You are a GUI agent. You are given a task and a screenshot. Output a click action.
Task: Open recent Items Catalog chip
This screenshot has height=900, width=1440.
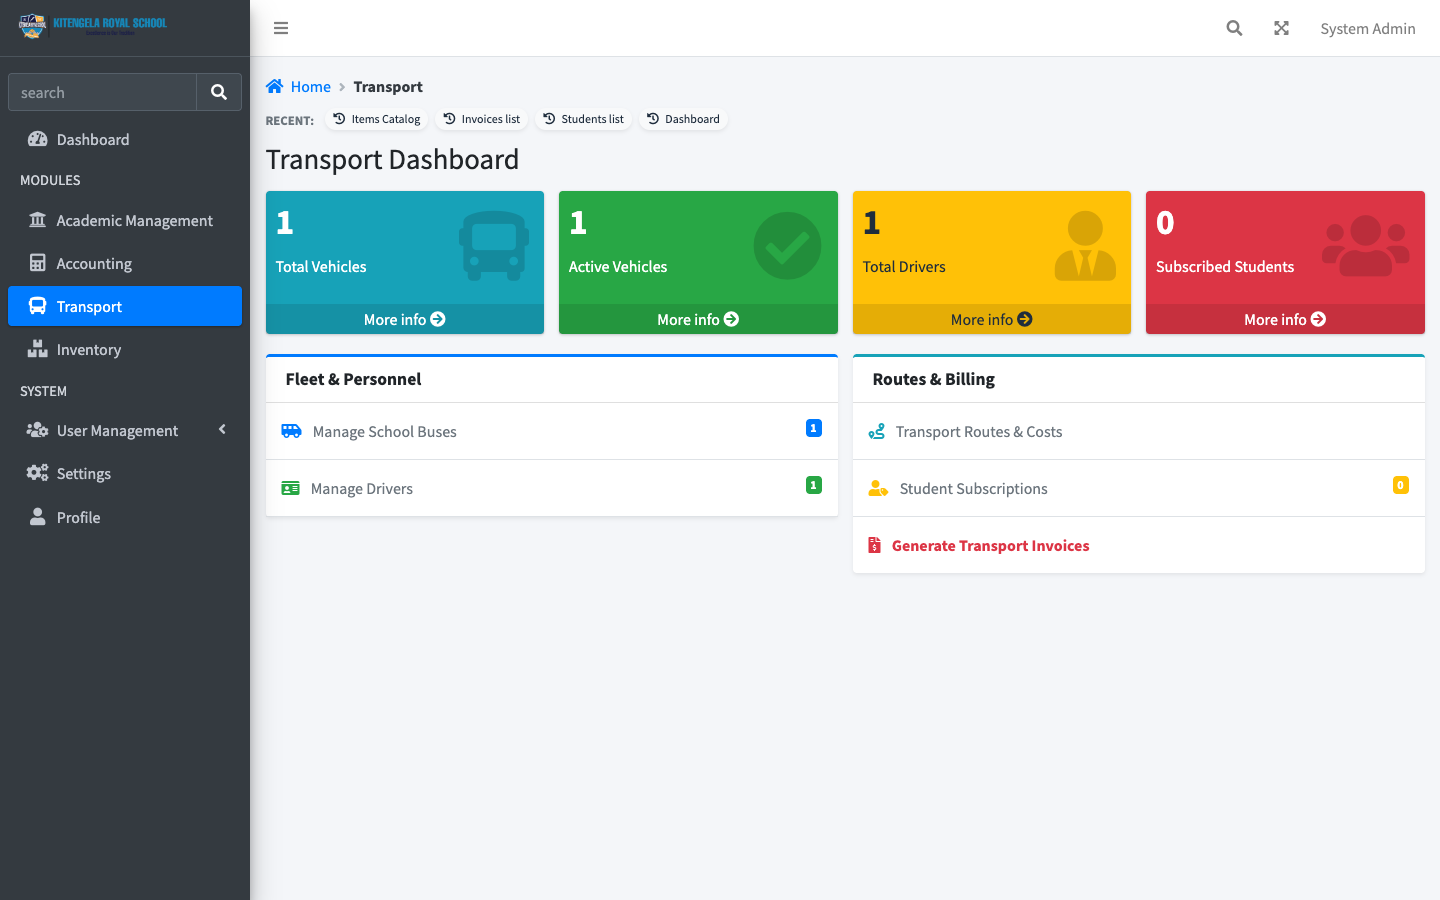[x=376, y=119]
